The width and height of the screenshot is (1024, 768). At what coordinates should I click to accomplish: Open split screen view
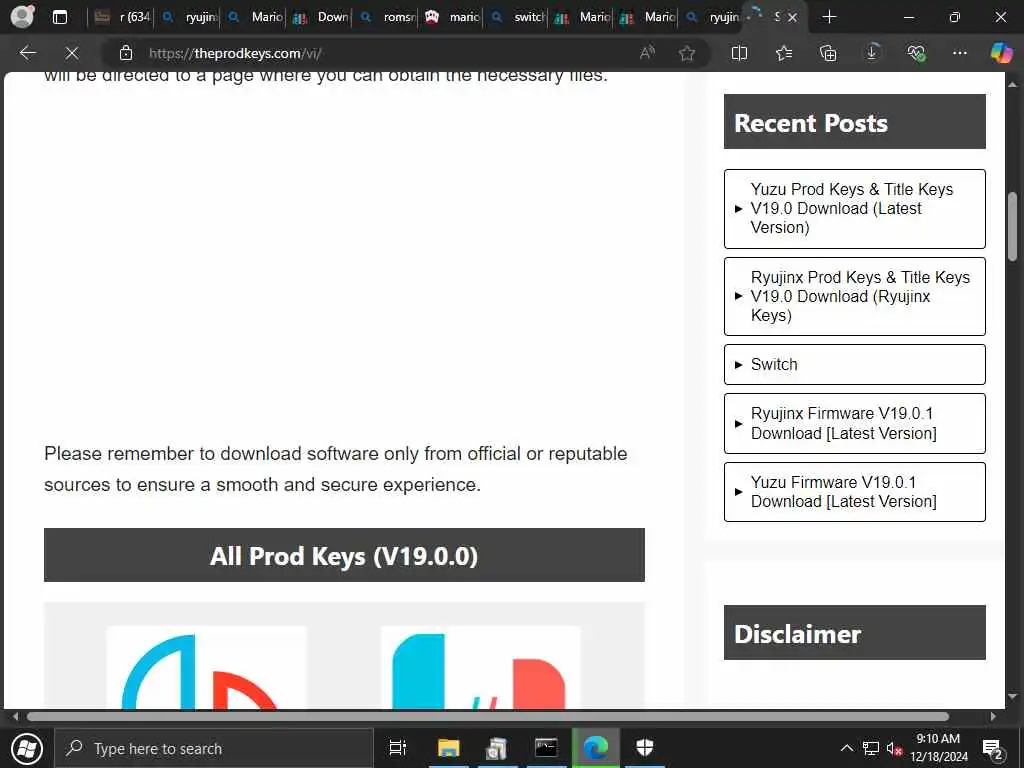[739, 53]
